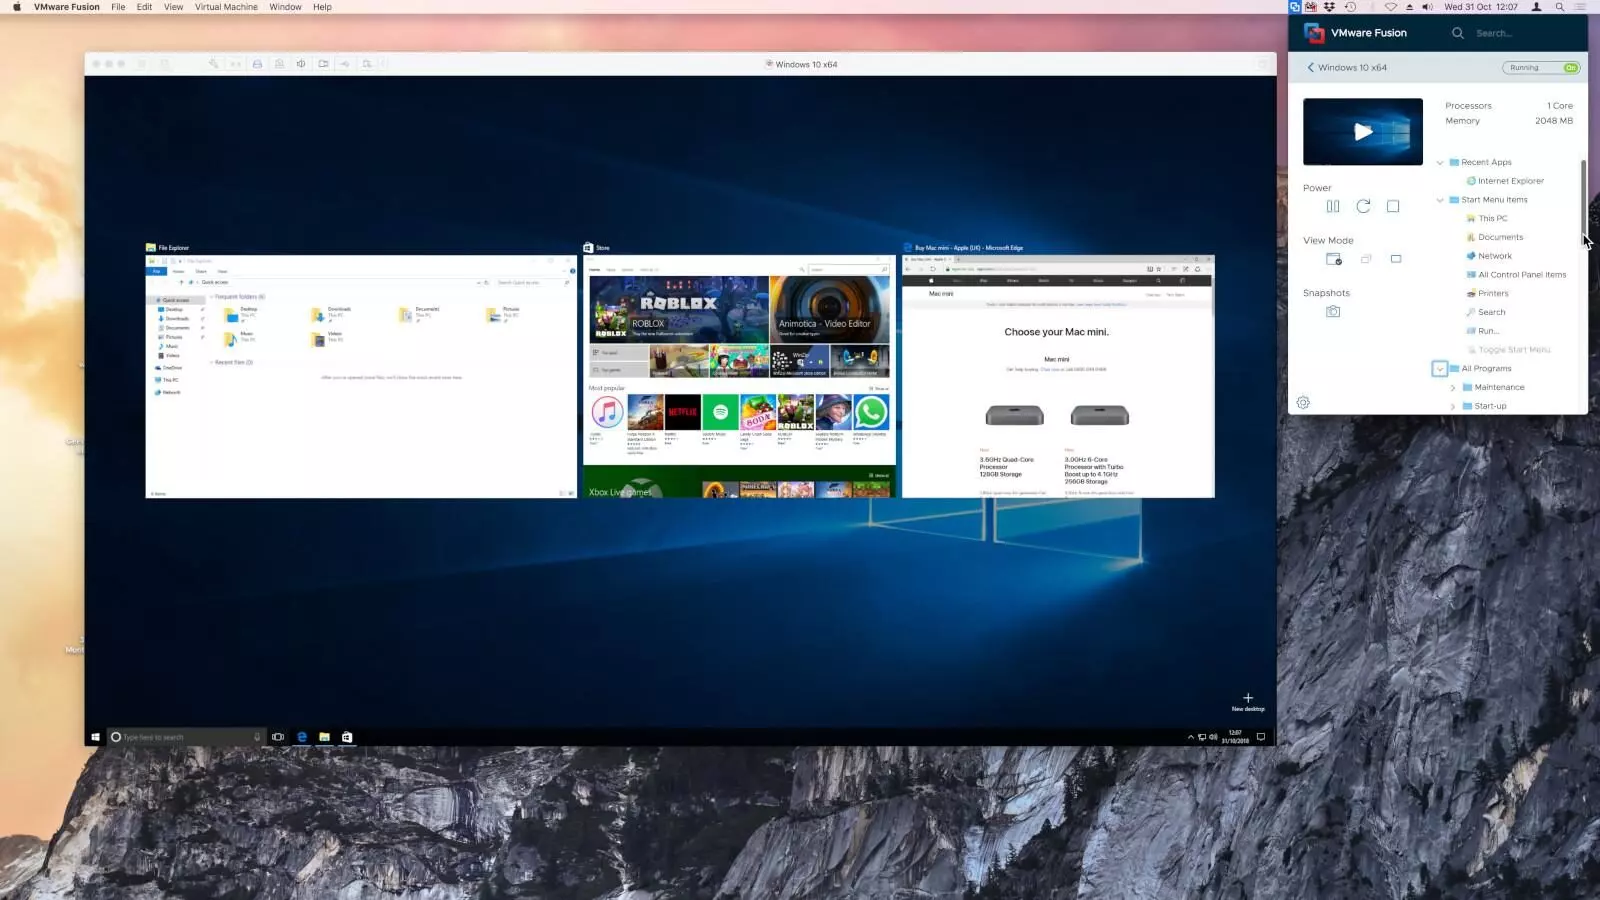Click the shut down square icon under Power
The height and width of the screenshot is (900, 1600).
(x=1393, y=206)
